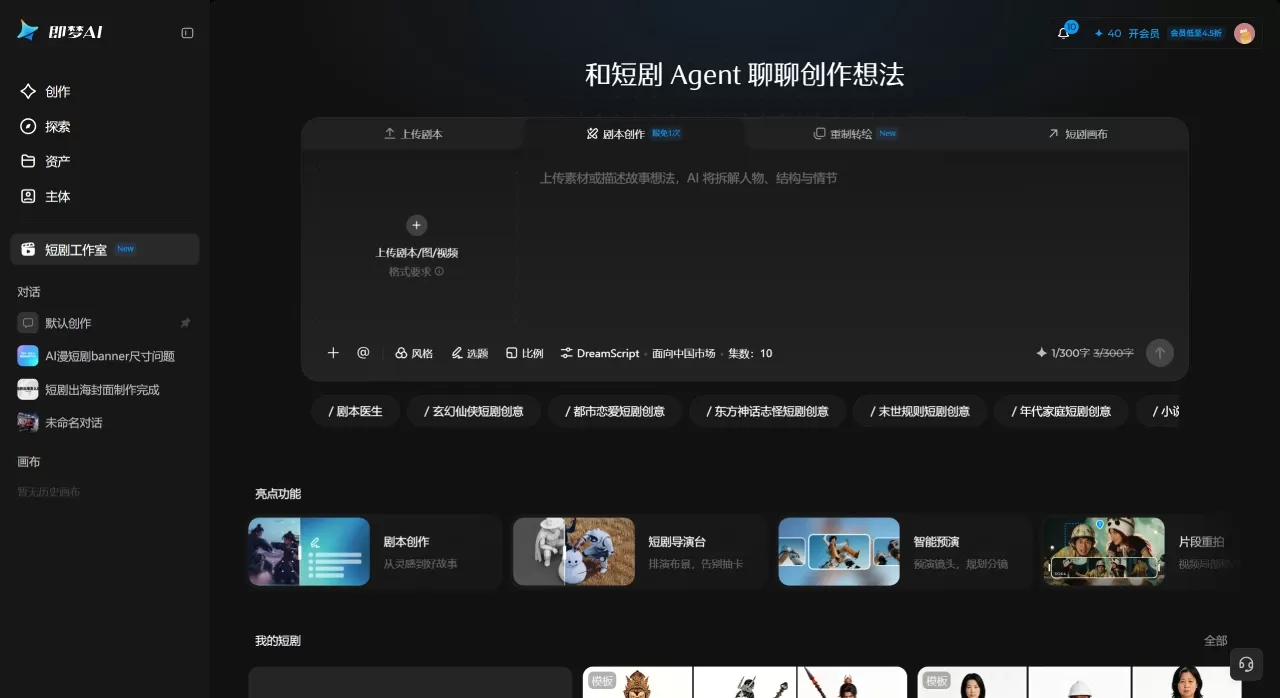Select the / 玄幻仙侠短剧创意 prompt chip

pyautogui.click(x=473, y=411)
